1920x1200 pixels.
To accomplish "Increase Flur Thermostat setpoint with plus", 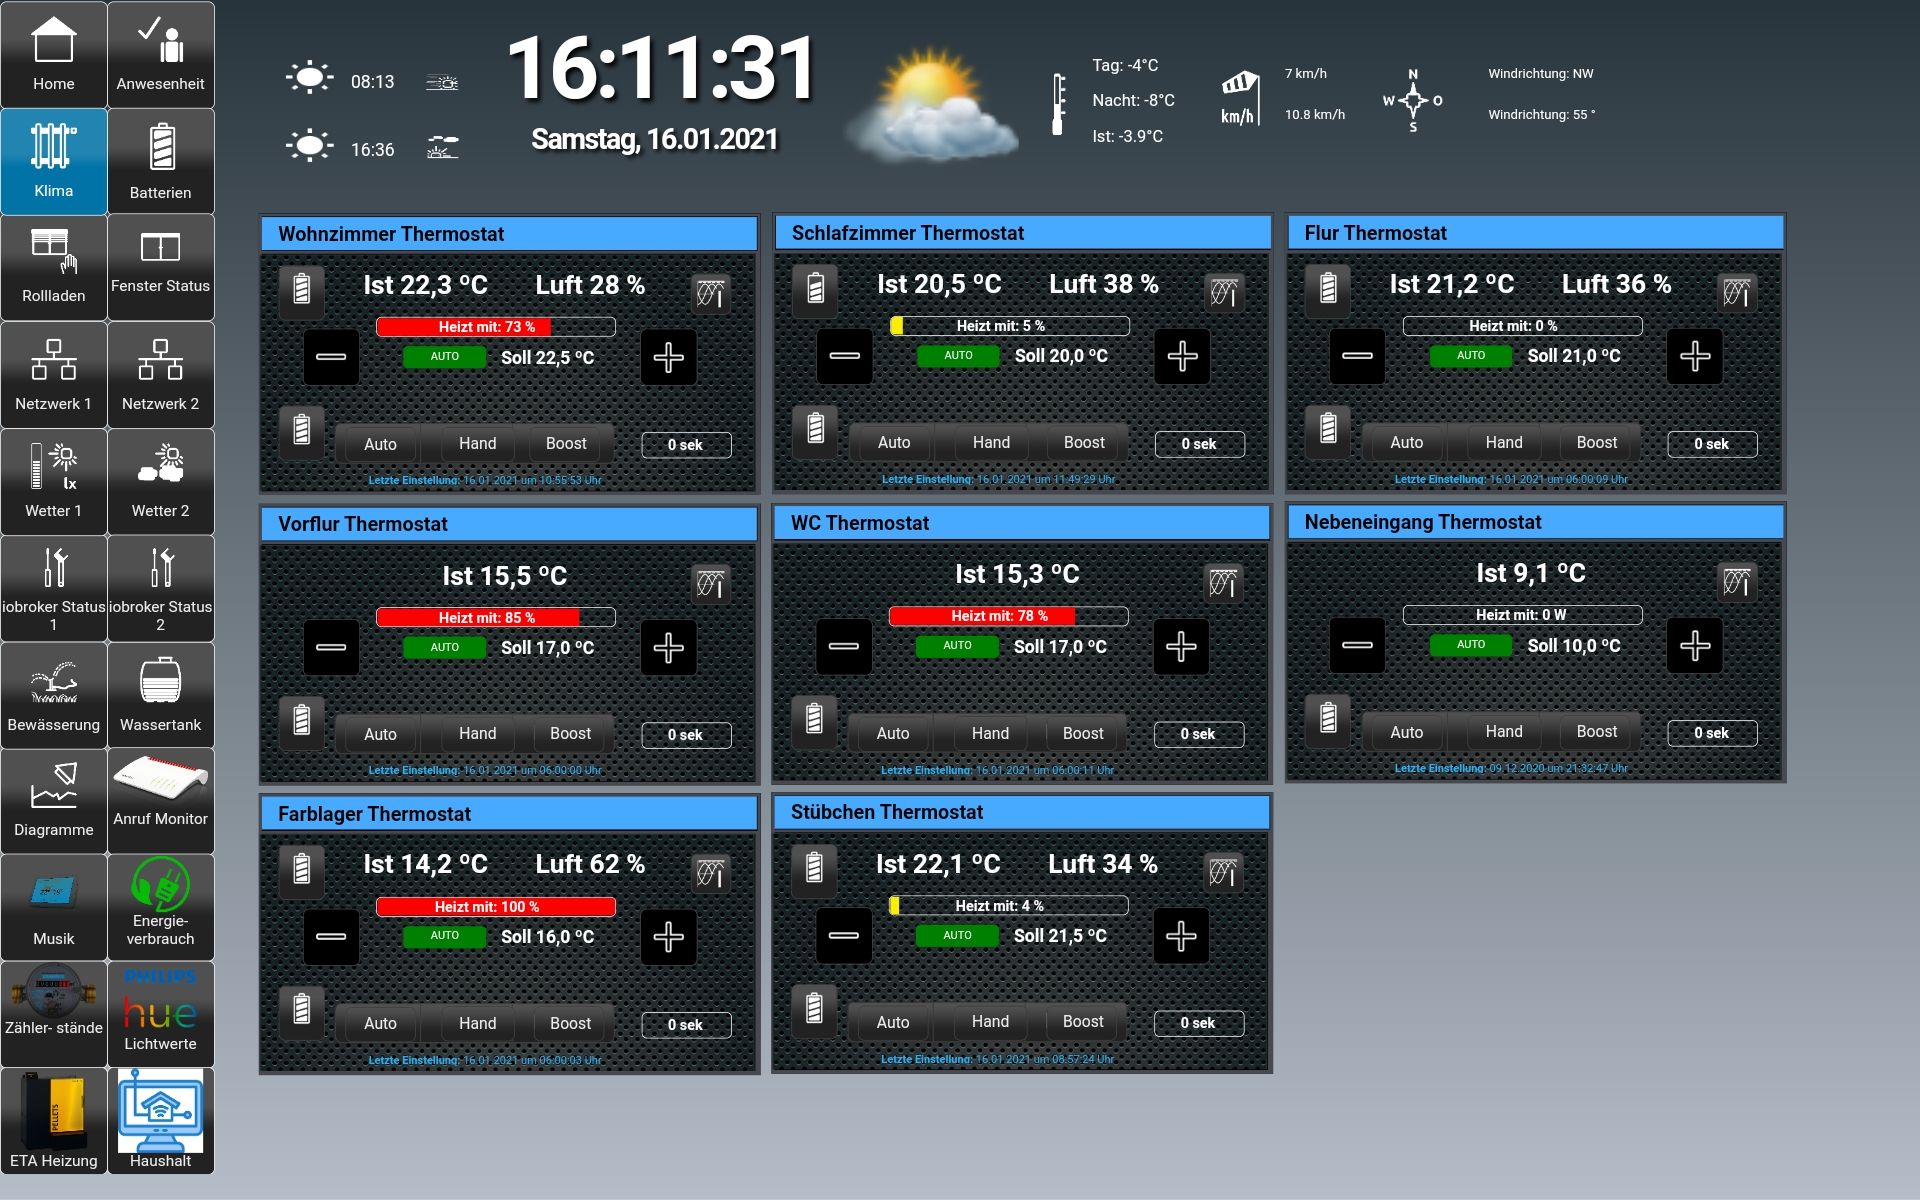I will click(1694, 357).
